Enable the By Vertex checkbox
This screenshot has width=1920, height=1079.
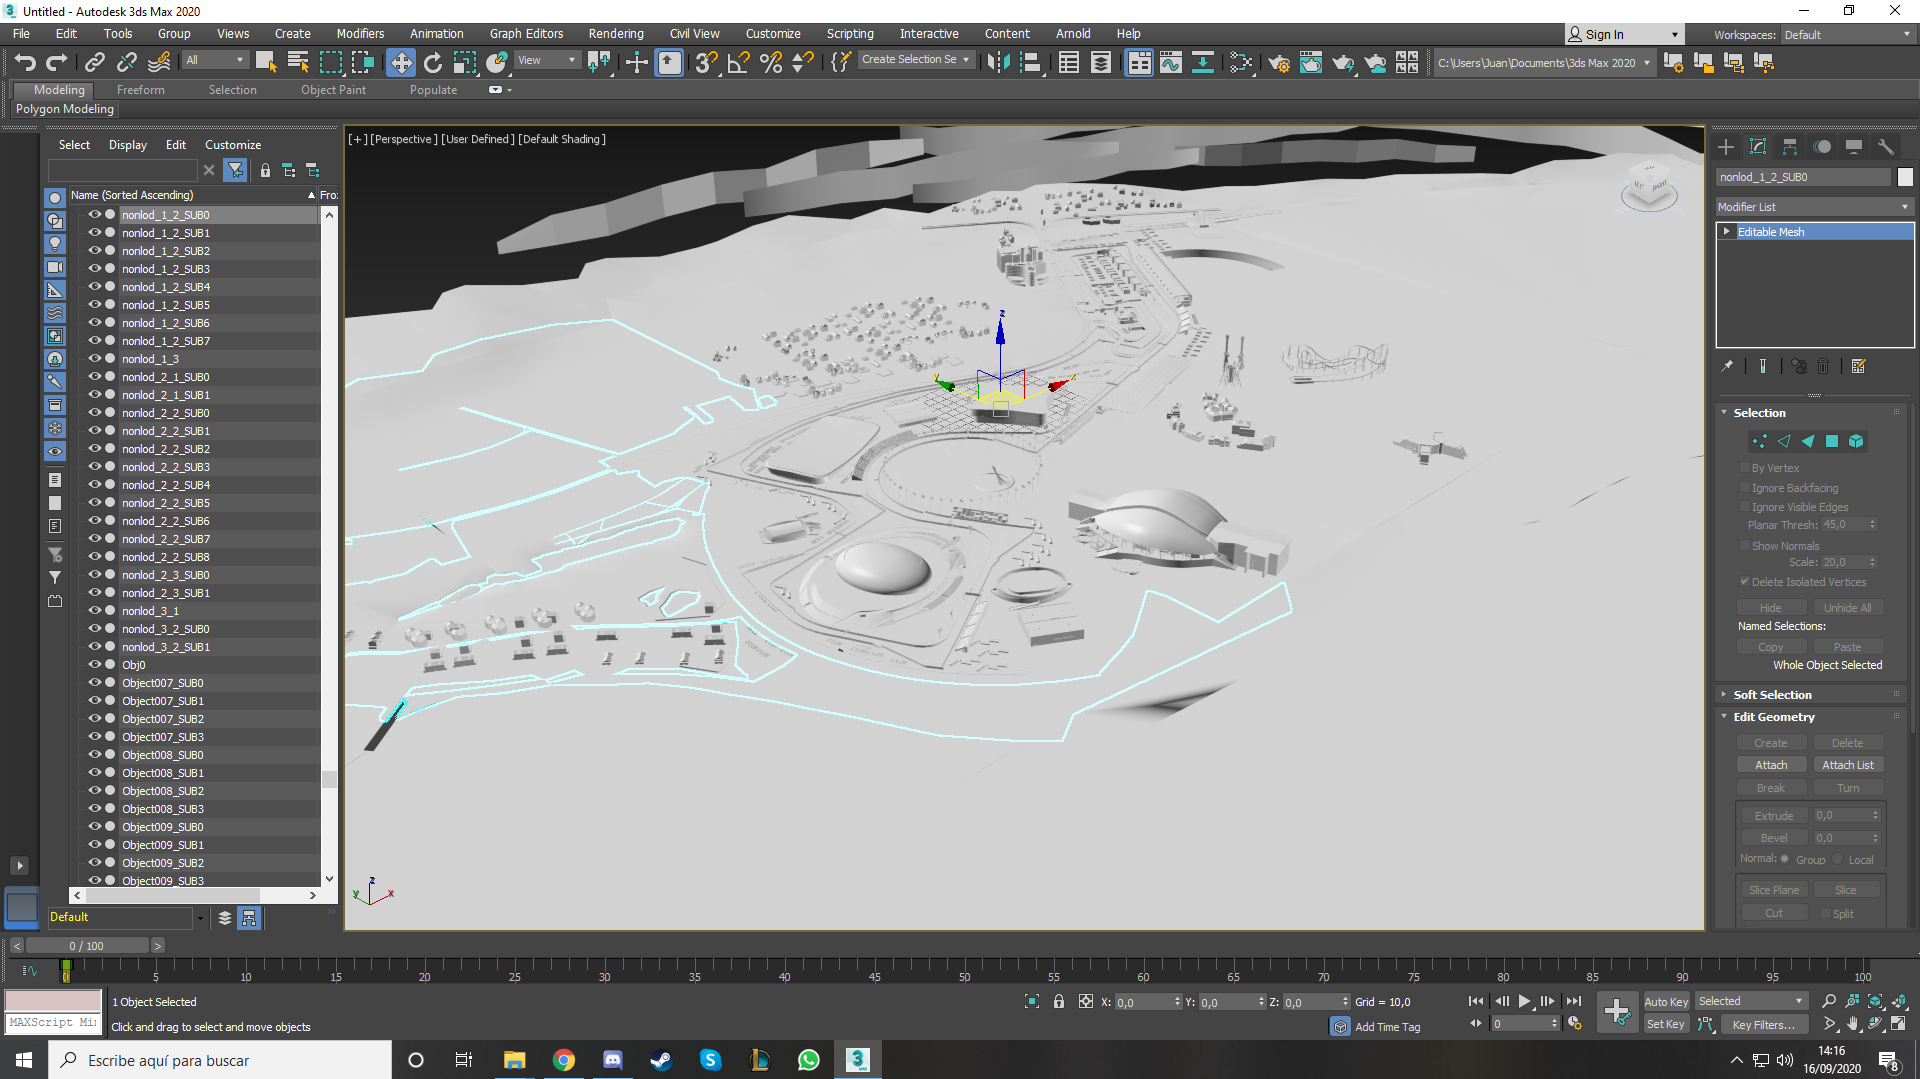[1745, 468]
